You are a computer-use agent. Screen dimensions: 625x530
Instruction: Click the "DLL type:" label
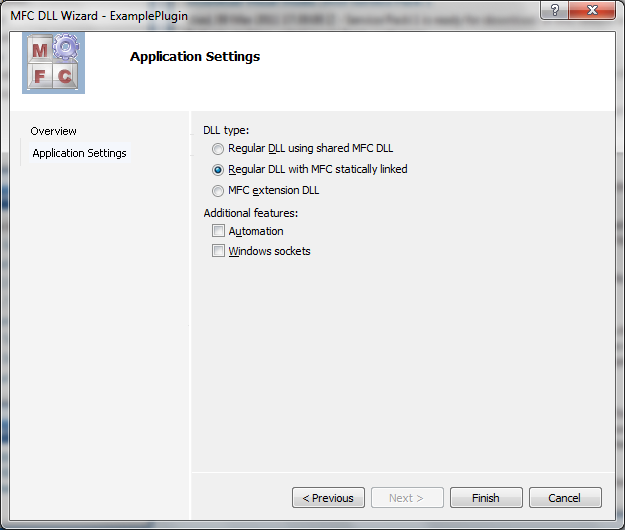226,130
